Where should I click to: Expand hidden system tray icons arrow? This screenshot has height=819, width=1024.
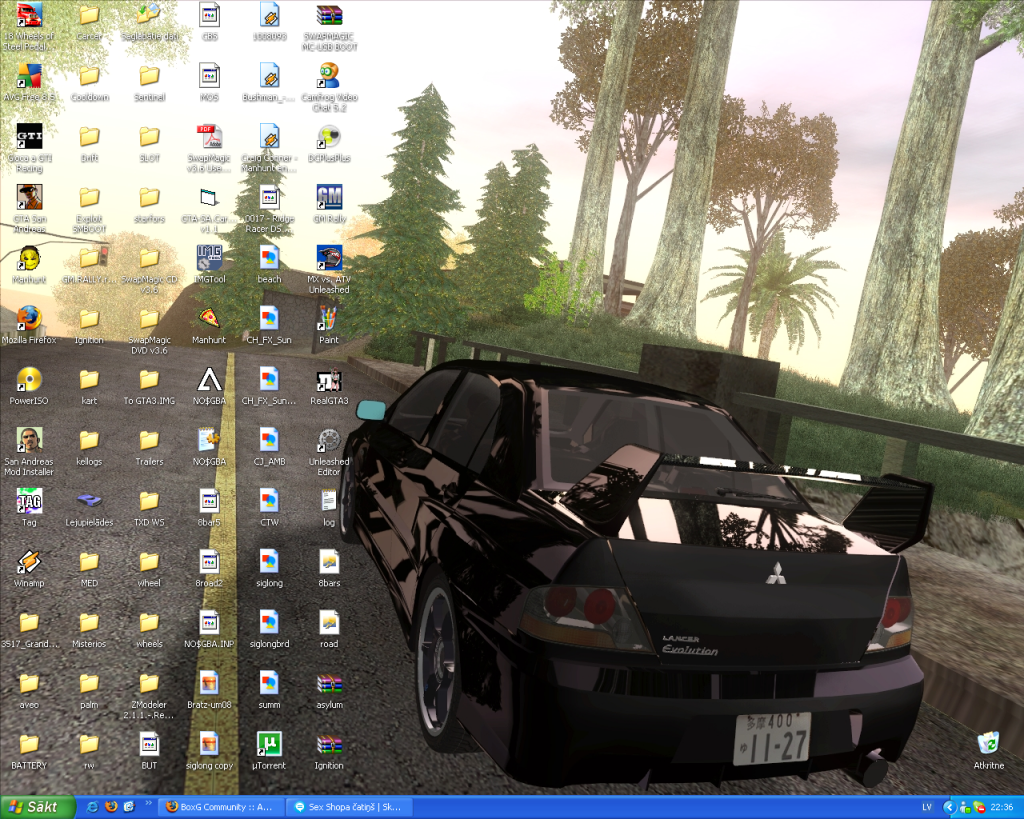[x=950, y=807]
